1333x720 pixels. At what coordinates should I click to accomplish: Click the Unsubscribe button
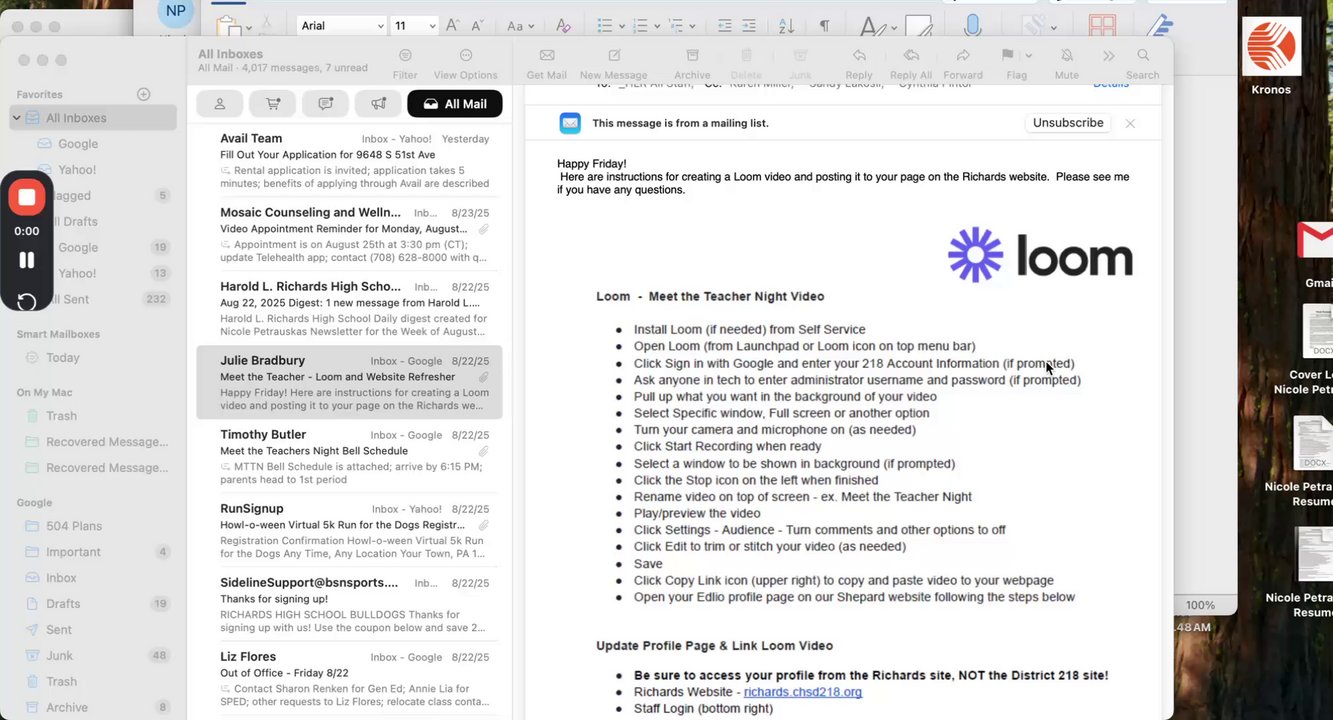1068,123
